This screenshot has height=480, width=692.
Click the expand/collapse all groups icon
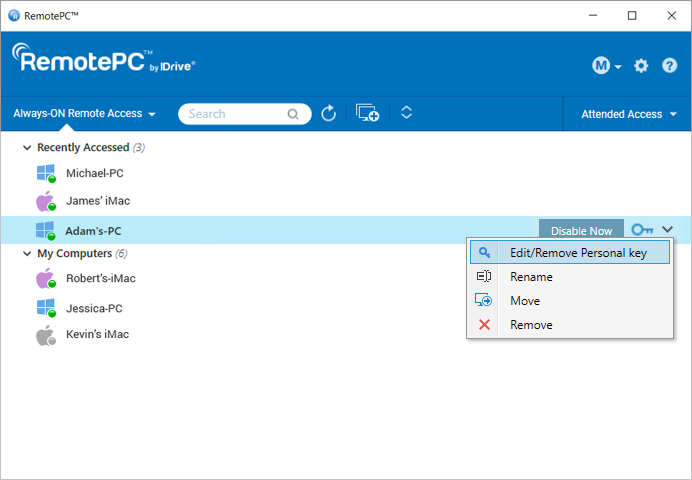coord(406,113)
